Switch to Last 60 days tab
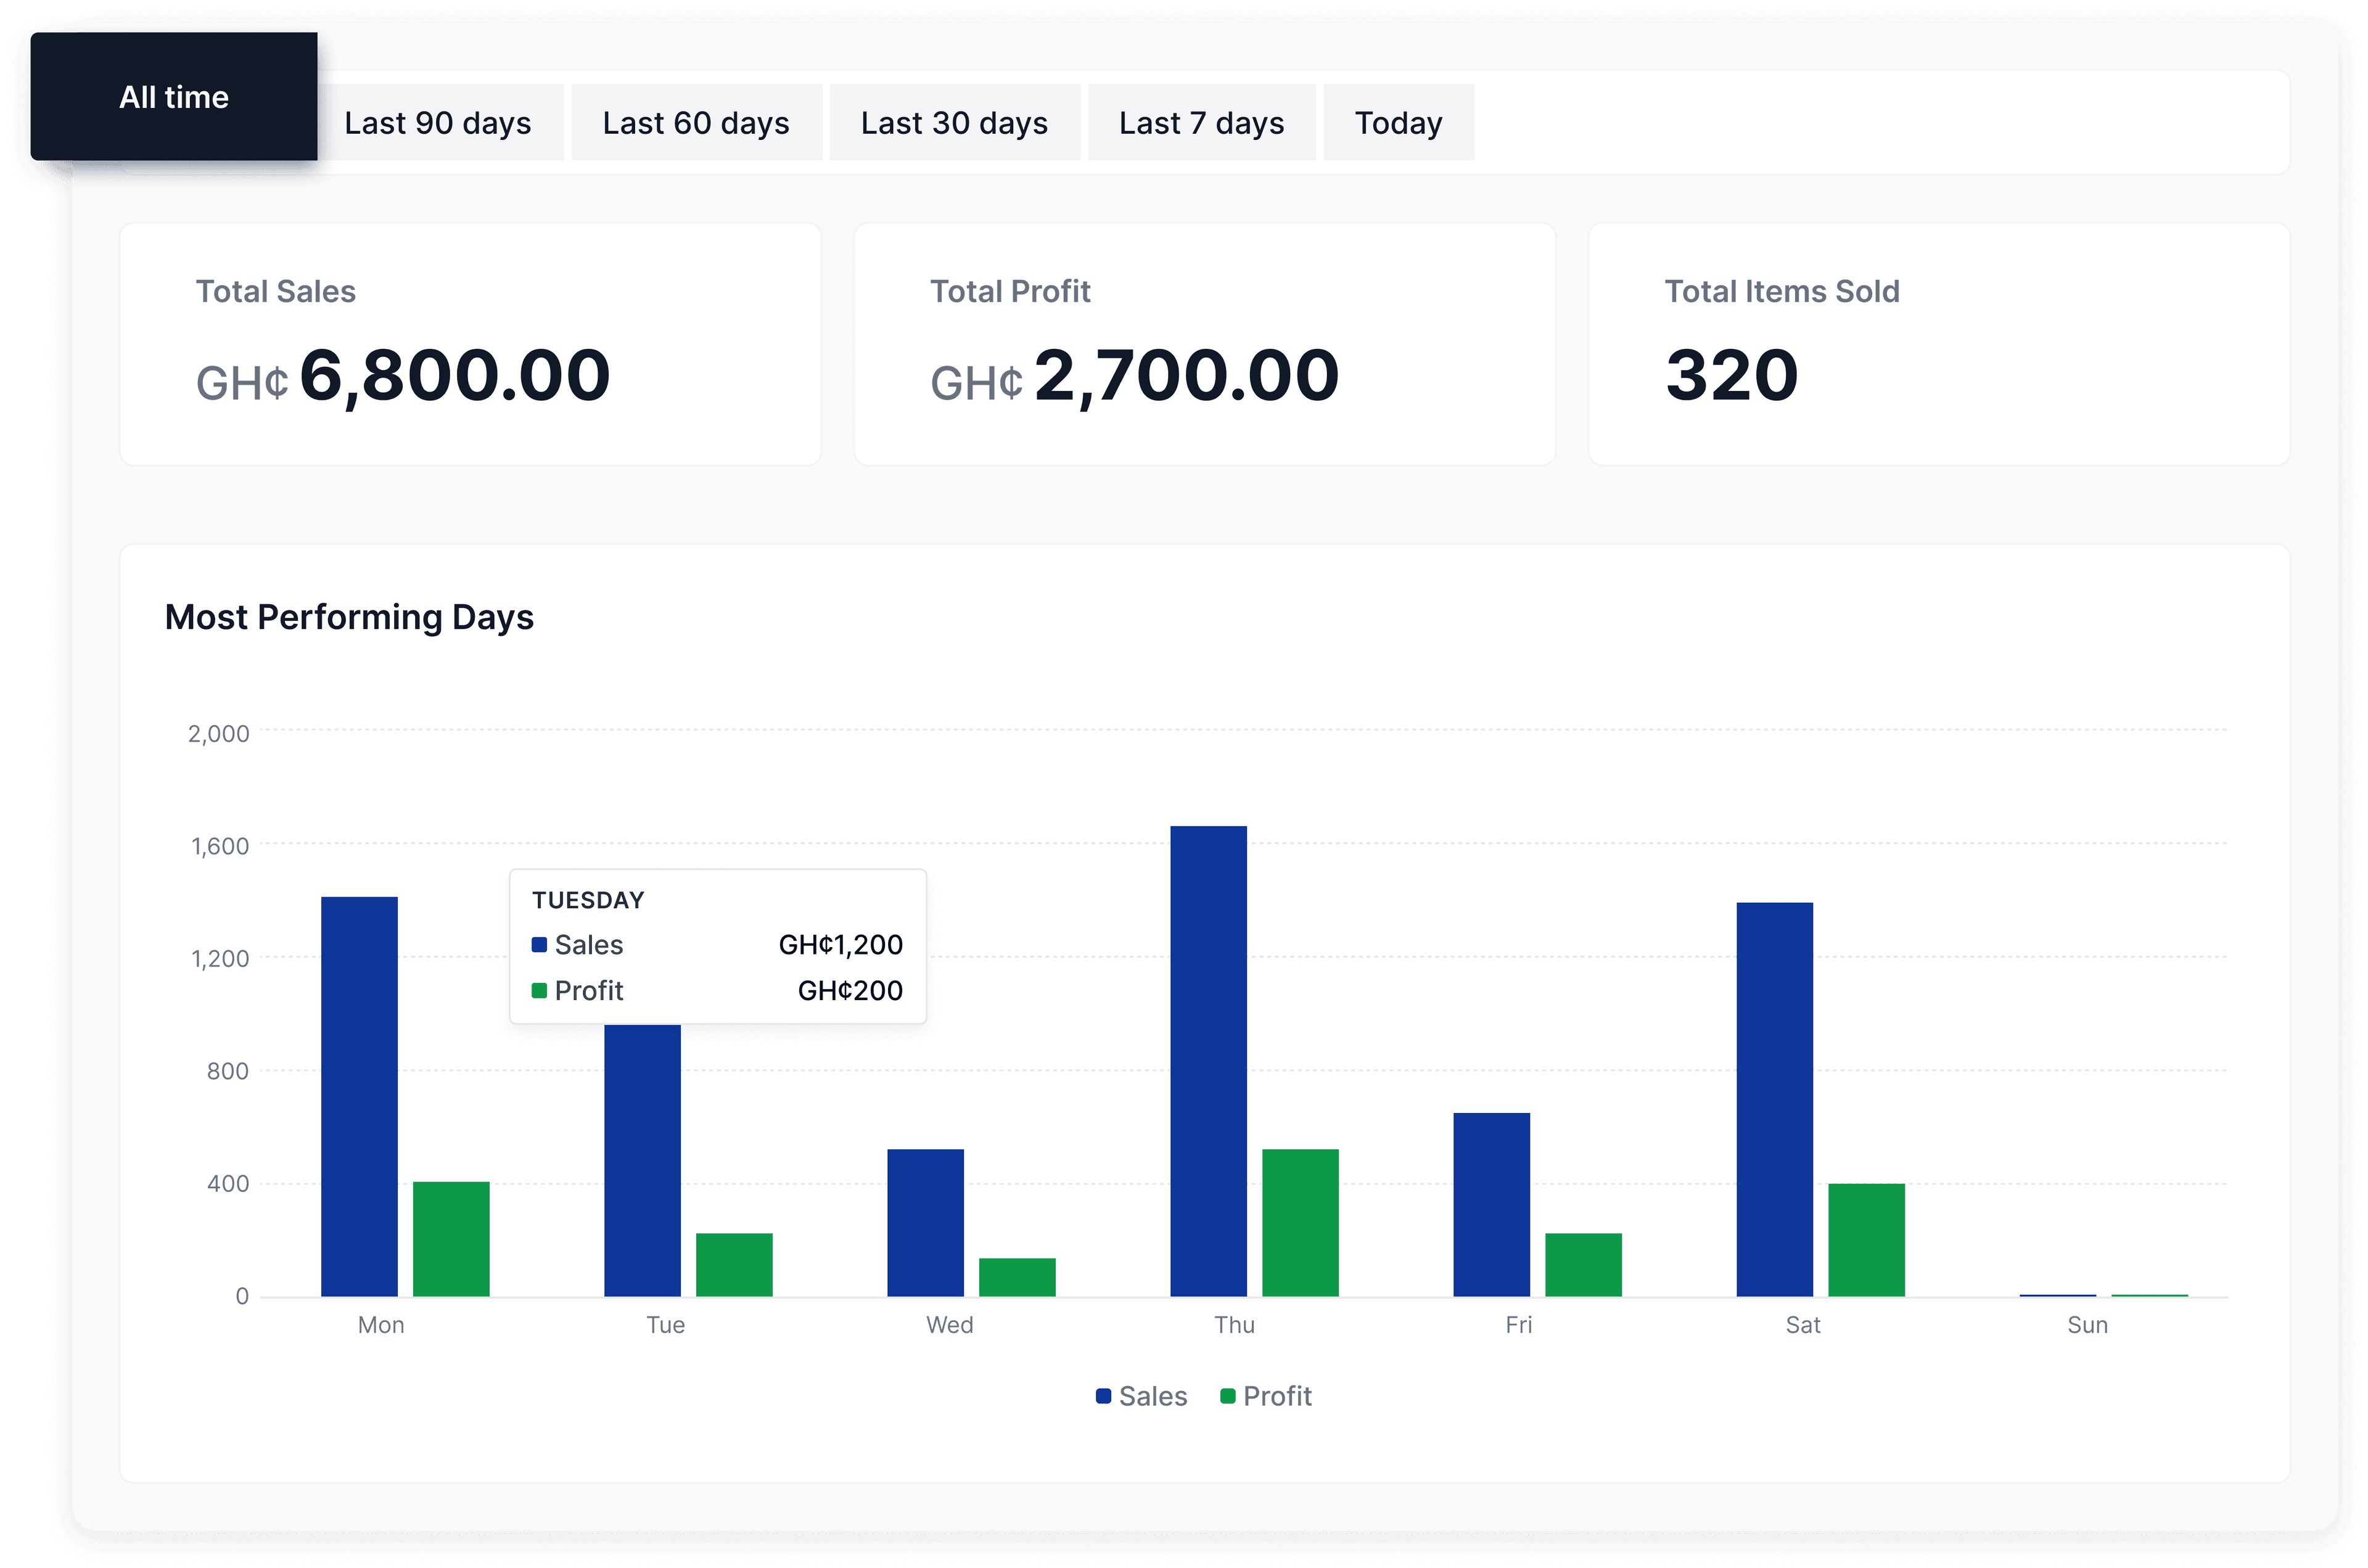 (x=696, y=123)
